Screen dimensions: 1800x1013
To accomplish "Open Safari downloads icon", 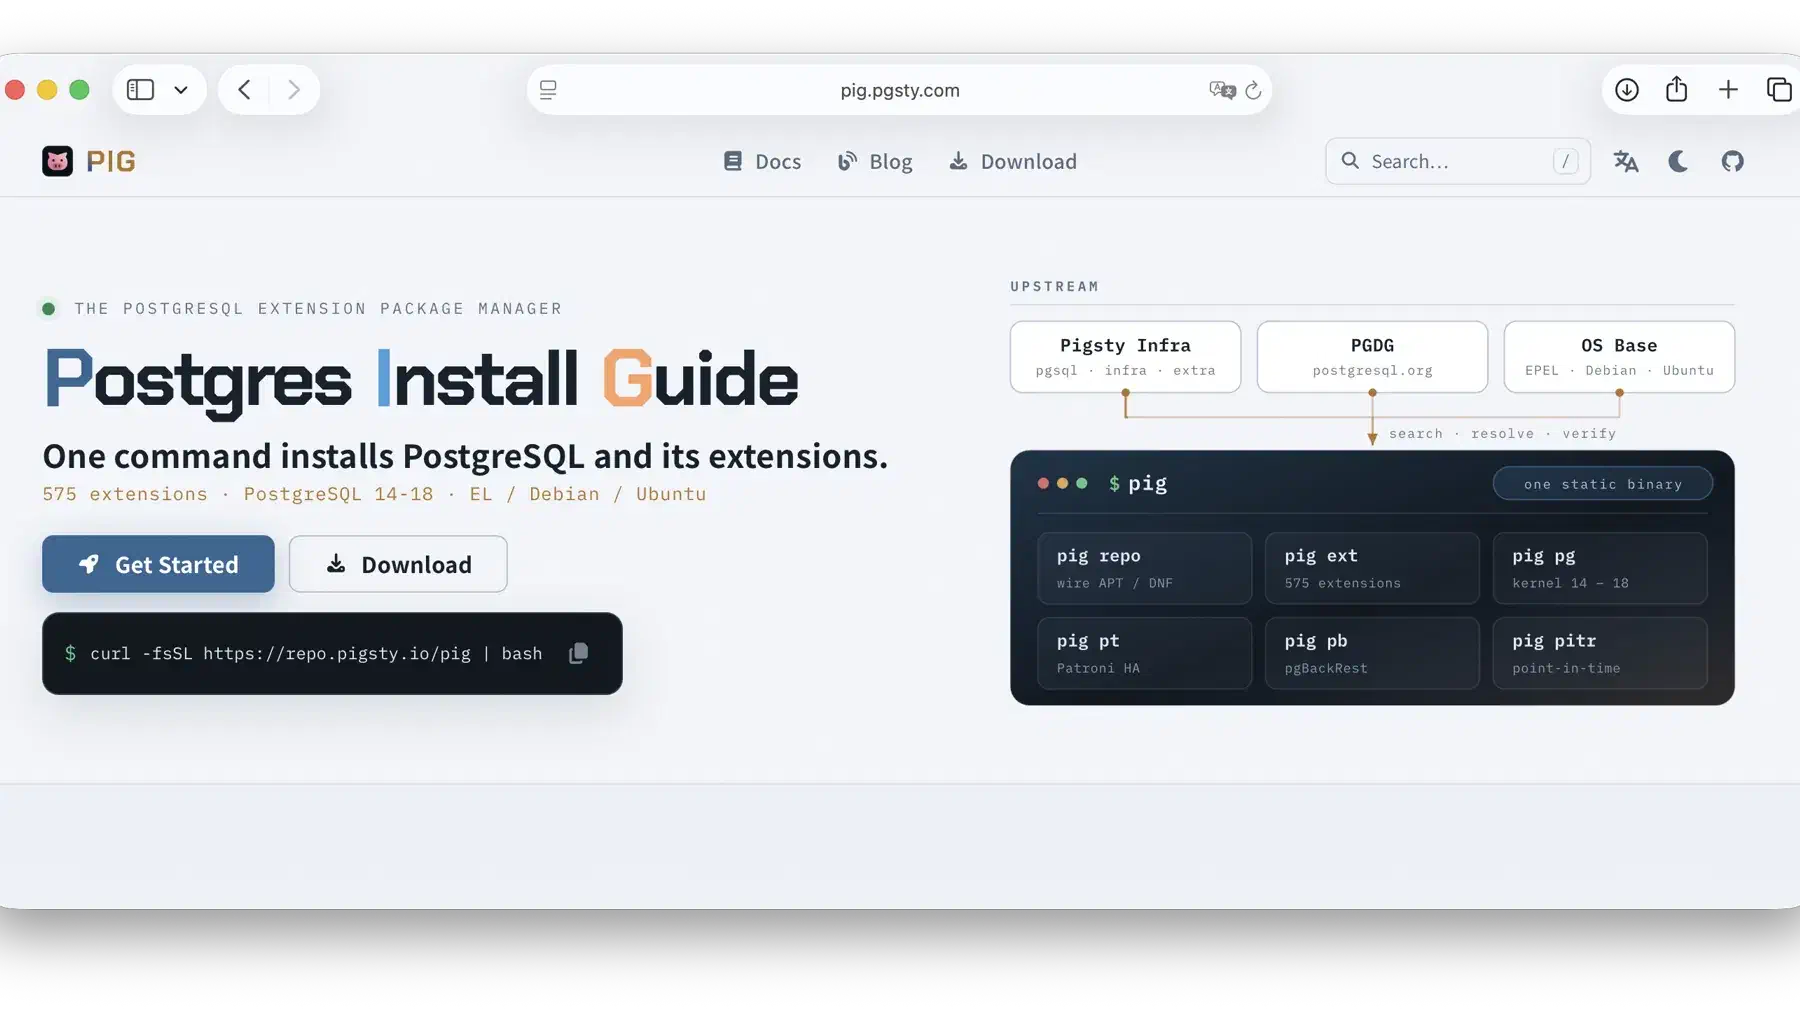I will 1627,90.
